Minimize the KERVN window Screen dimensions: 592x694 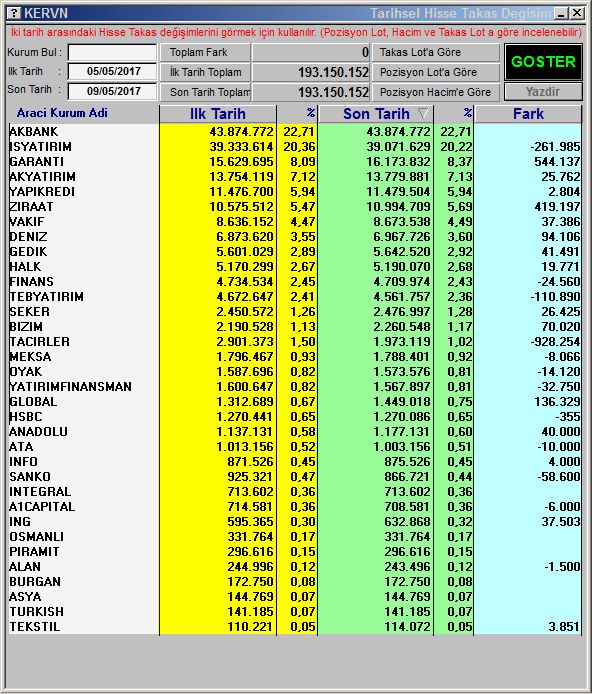coord(561,13)
